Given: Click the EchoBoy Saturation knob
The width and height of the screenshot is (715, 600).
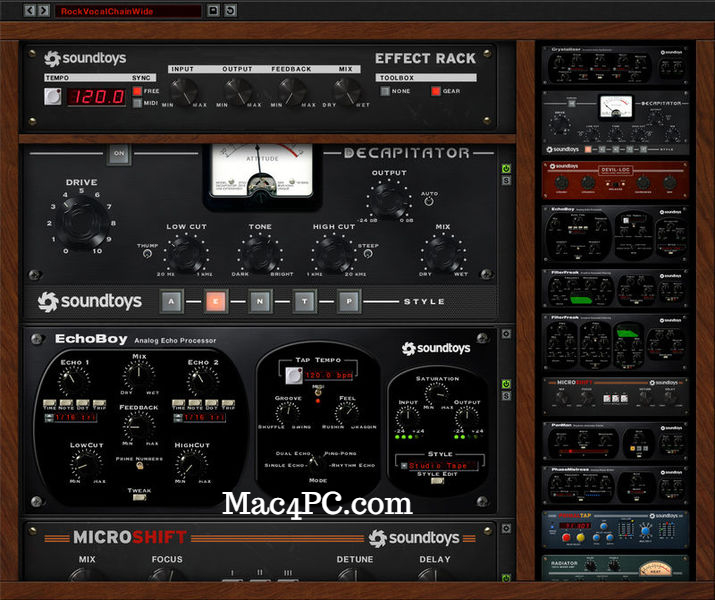Looking at the screenshot, I should pyautogui.click(x=436, y=393).
